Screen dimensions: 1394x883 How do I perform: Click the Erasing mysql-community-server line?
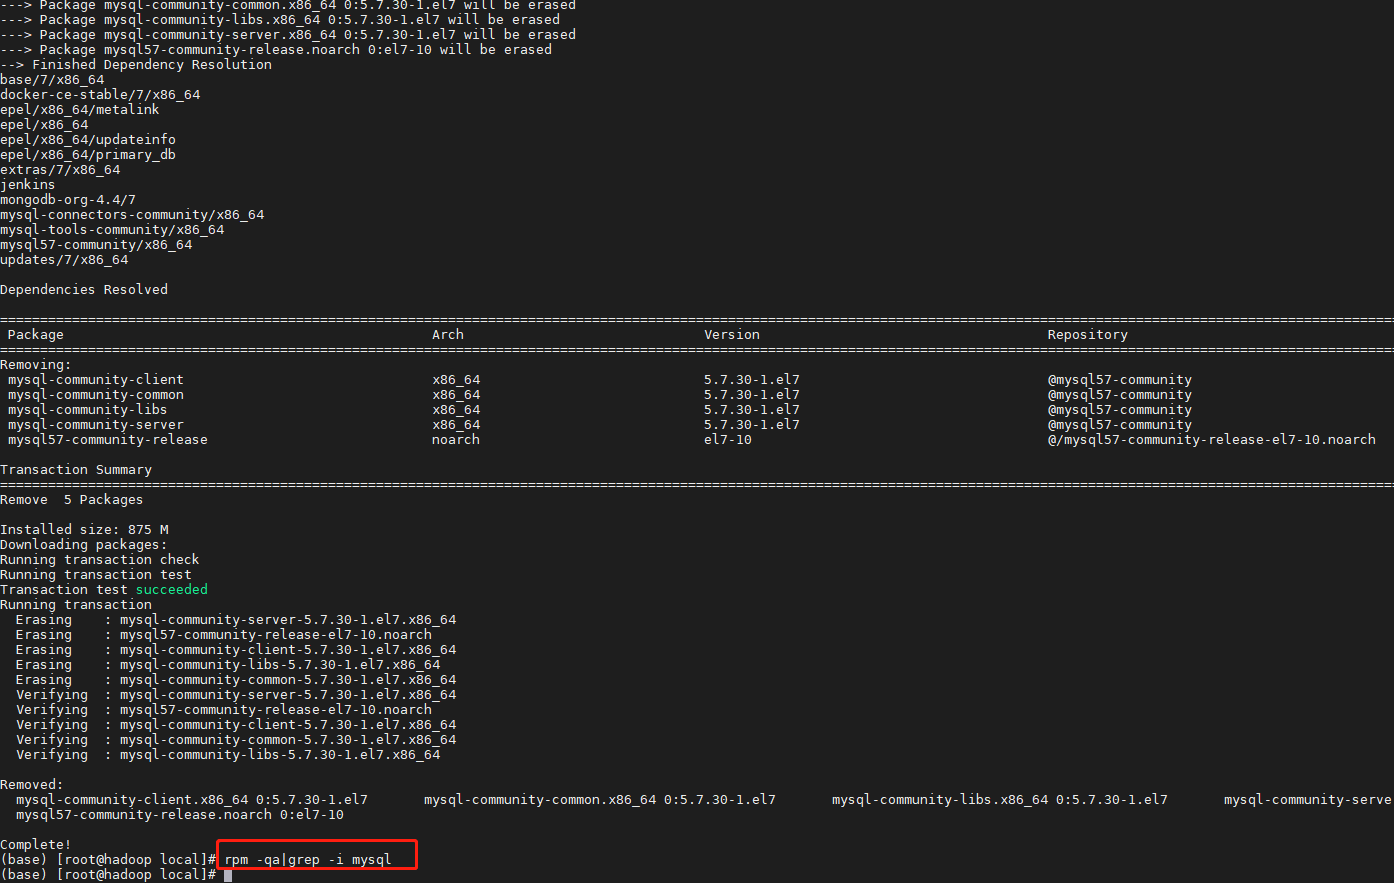(x=236, y=619)
